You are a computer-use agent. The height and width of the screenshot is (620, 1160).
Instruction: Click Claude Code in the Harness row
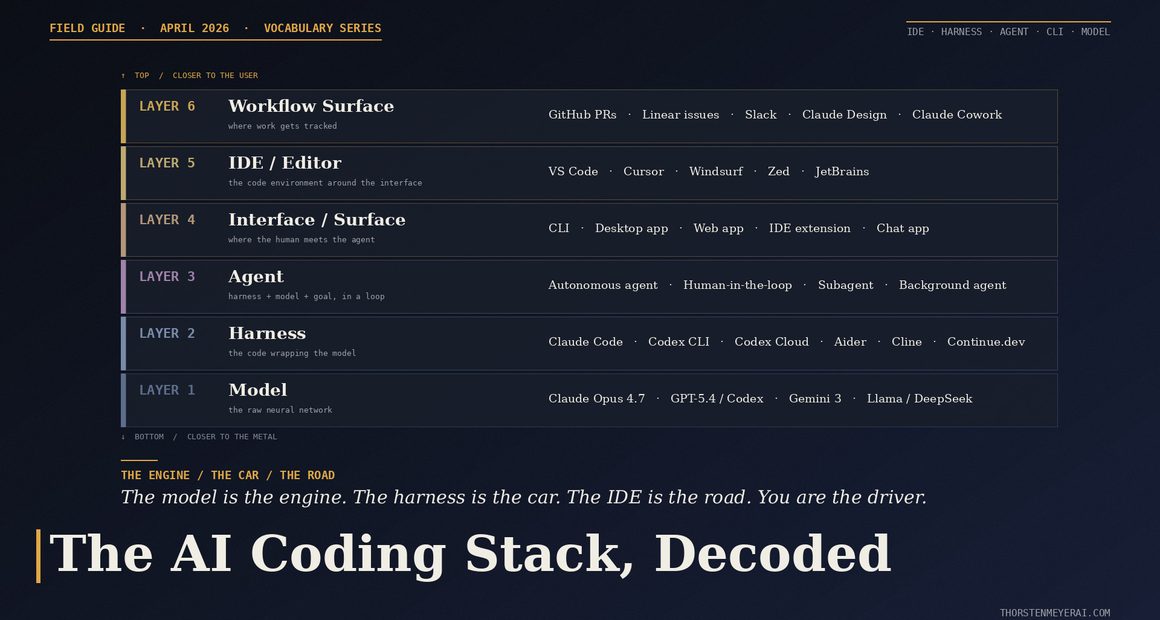[x=585, y=342]
